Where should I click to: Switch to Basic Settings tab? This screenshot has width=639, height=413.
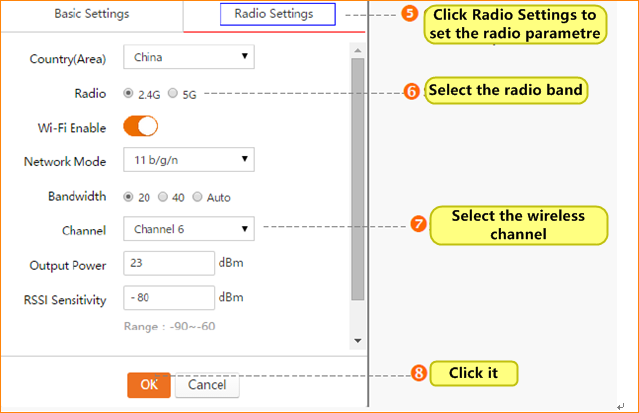point(91,15)
